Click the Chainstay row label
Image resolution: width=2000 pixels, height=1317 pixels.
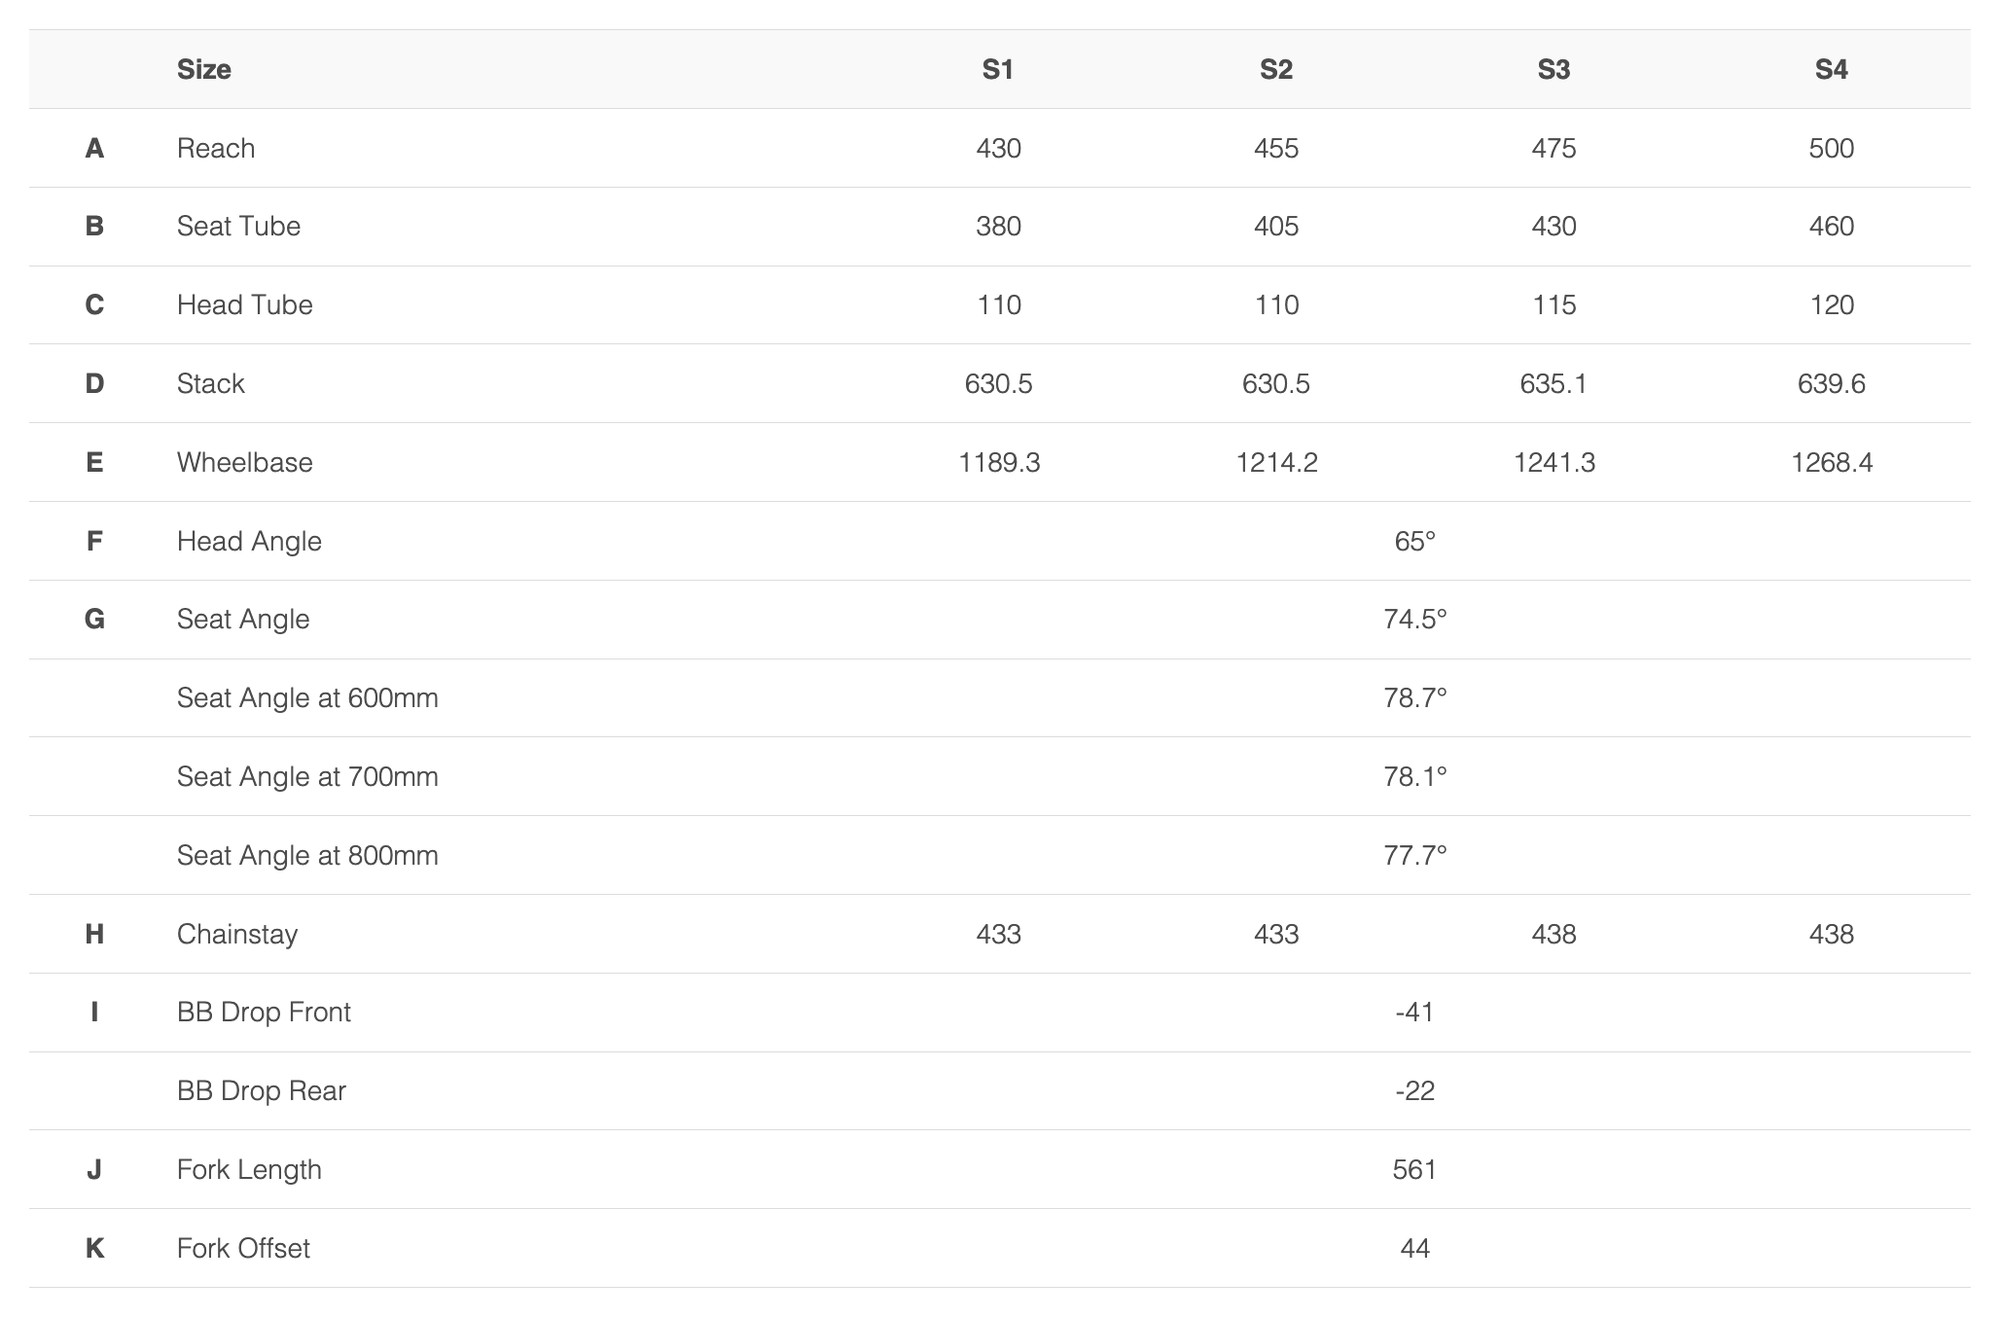pos(238,934)
